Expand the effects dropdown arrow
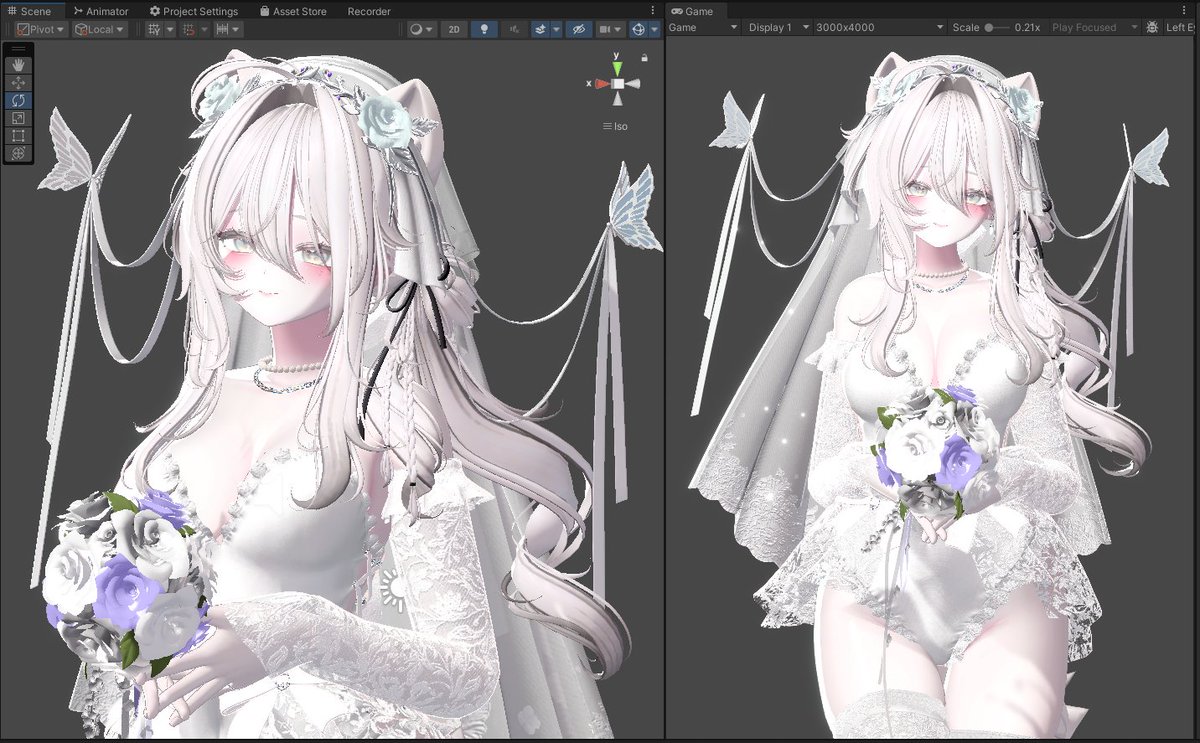Viewport: 1200px width, 743px height. 556,29
